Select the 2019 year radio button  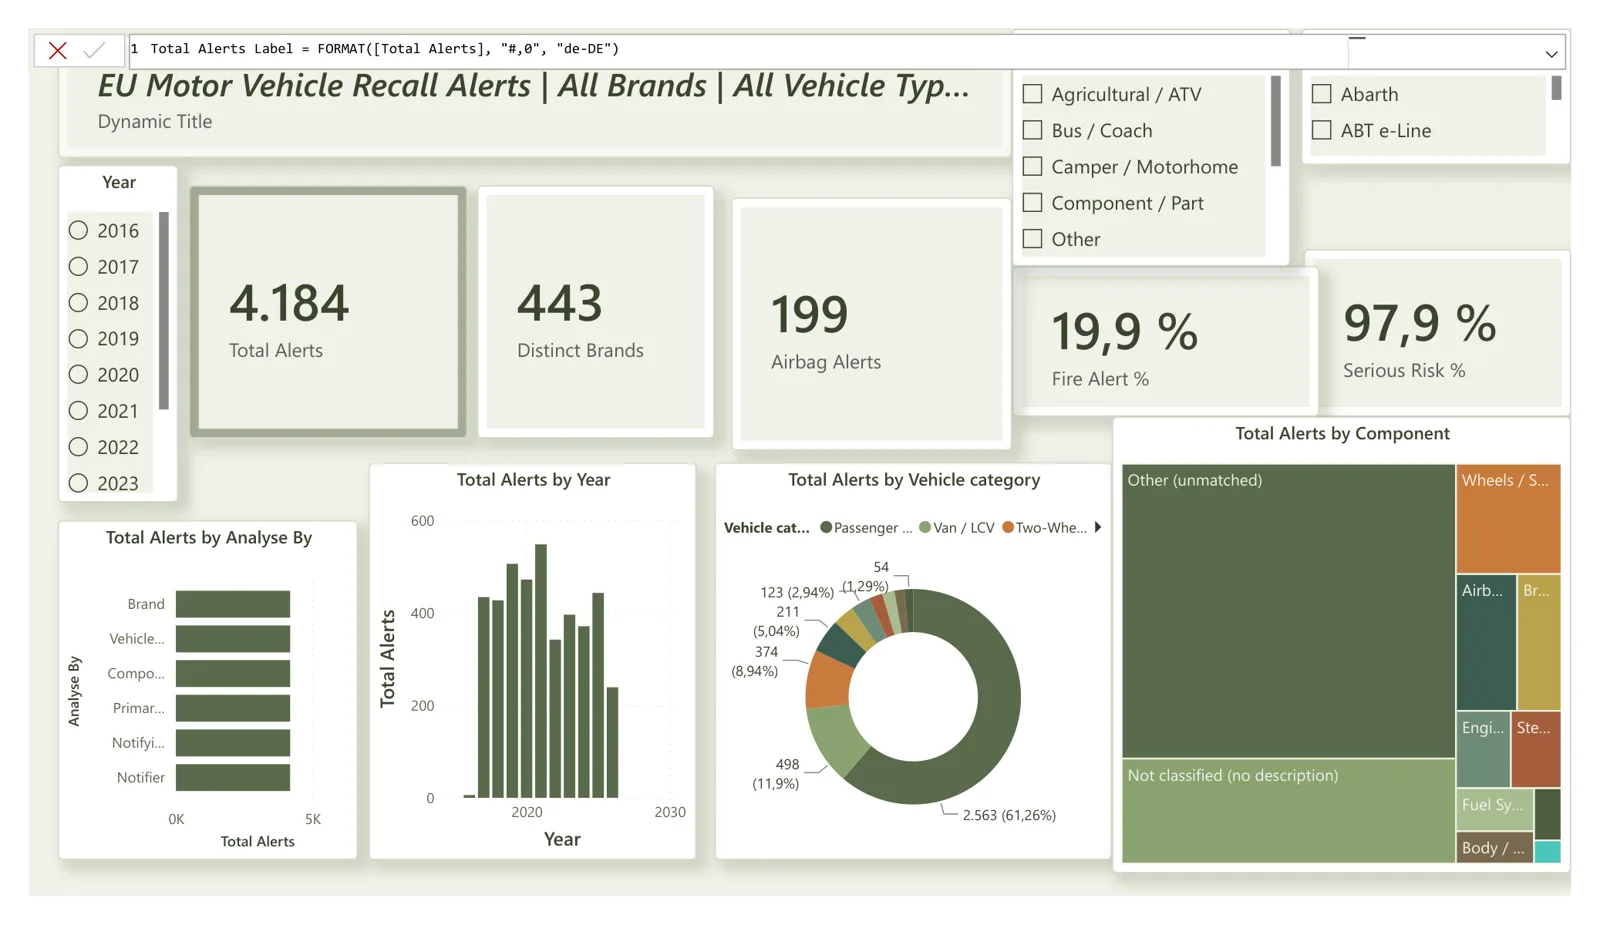(x=78, y=338)
